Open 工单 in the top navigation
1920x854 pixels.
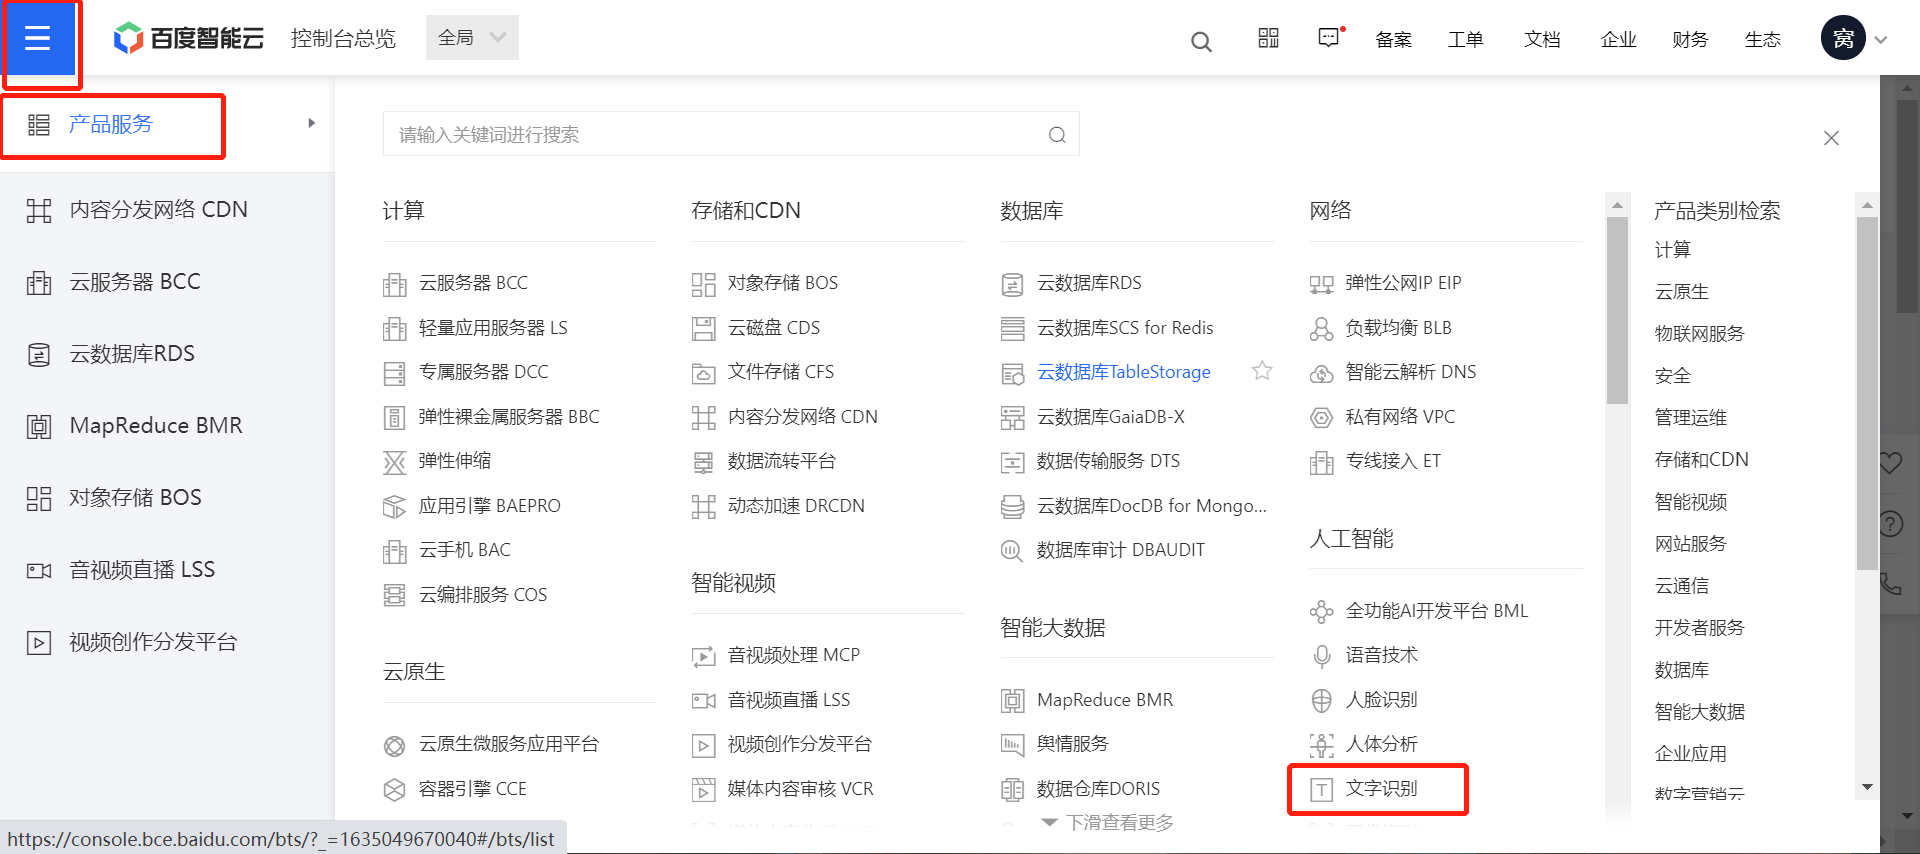(1465, 39)
